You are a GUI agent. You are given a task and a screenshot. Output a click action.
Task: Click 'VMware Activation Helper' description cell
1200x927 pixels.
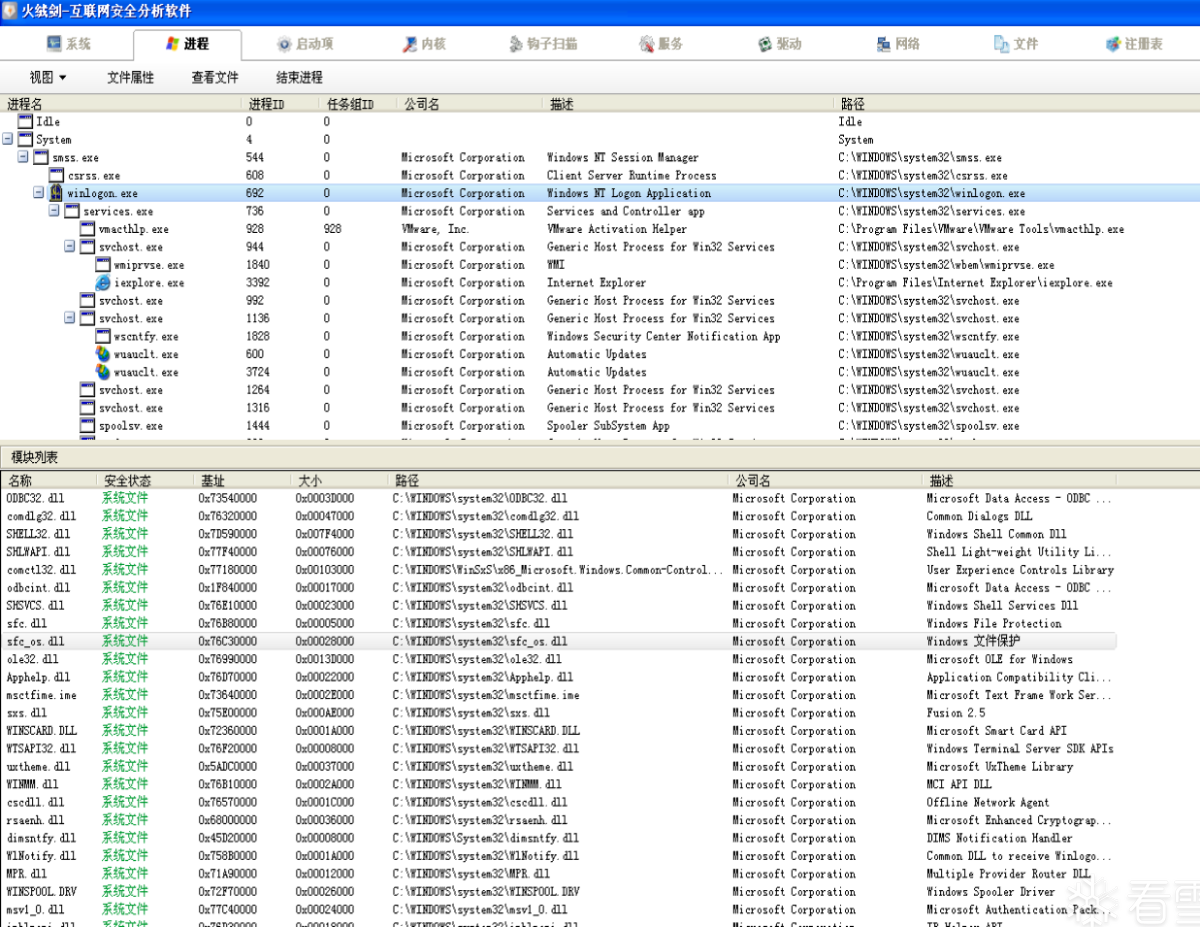[617, 229]
